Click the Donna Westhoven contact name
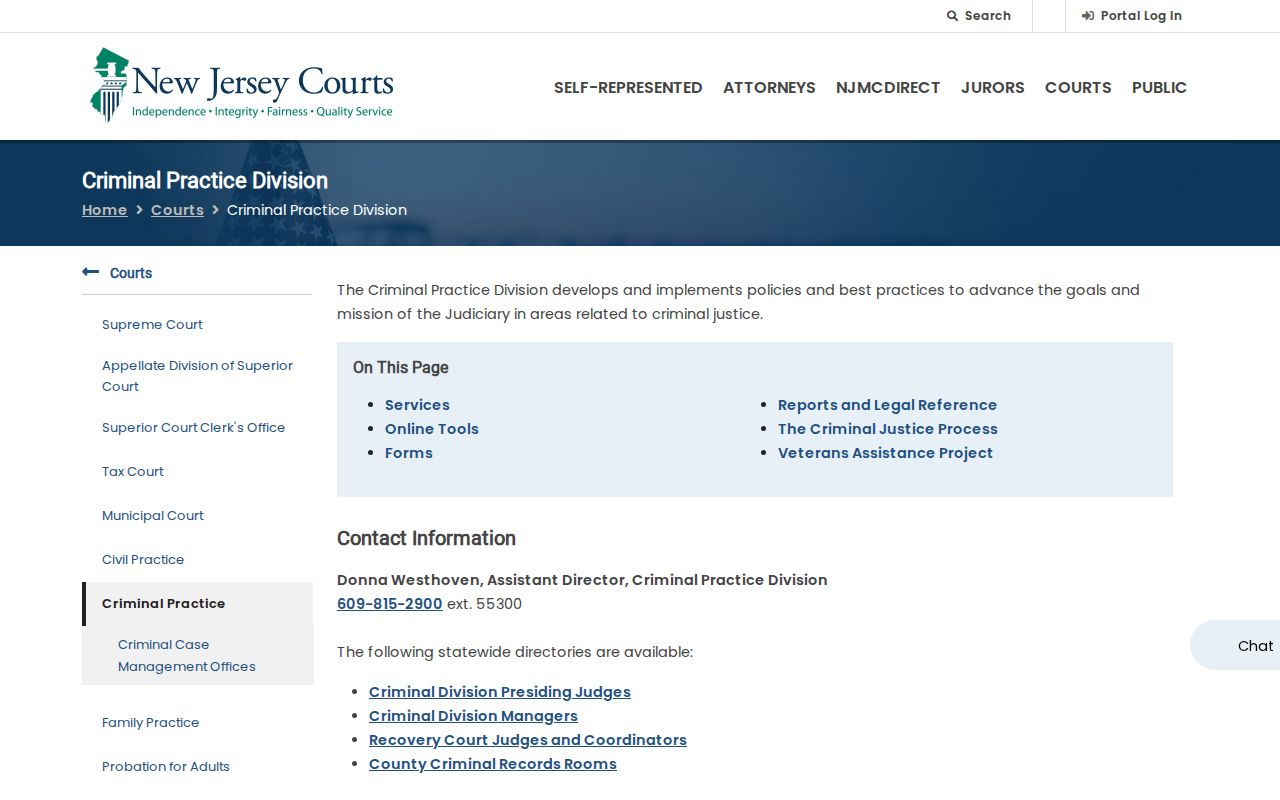This screenshot has width=1280, height=800. tap(410, 580)
